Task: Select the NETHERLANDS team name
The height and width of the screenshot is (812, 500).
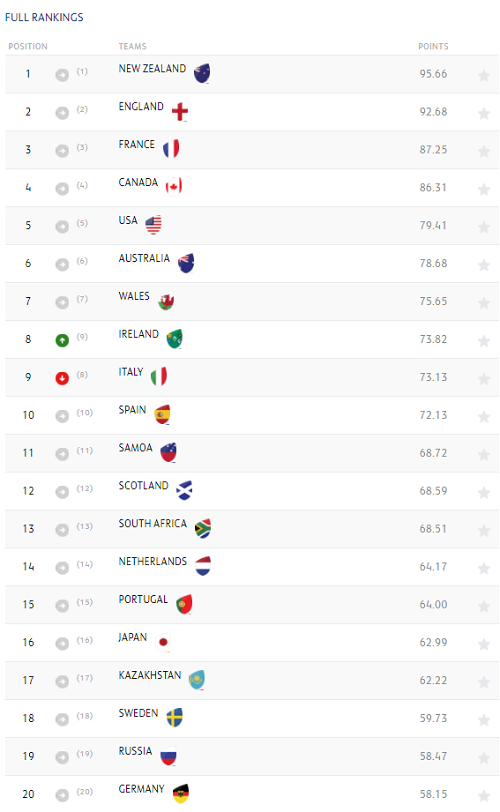Action: [x=153, y=561]
